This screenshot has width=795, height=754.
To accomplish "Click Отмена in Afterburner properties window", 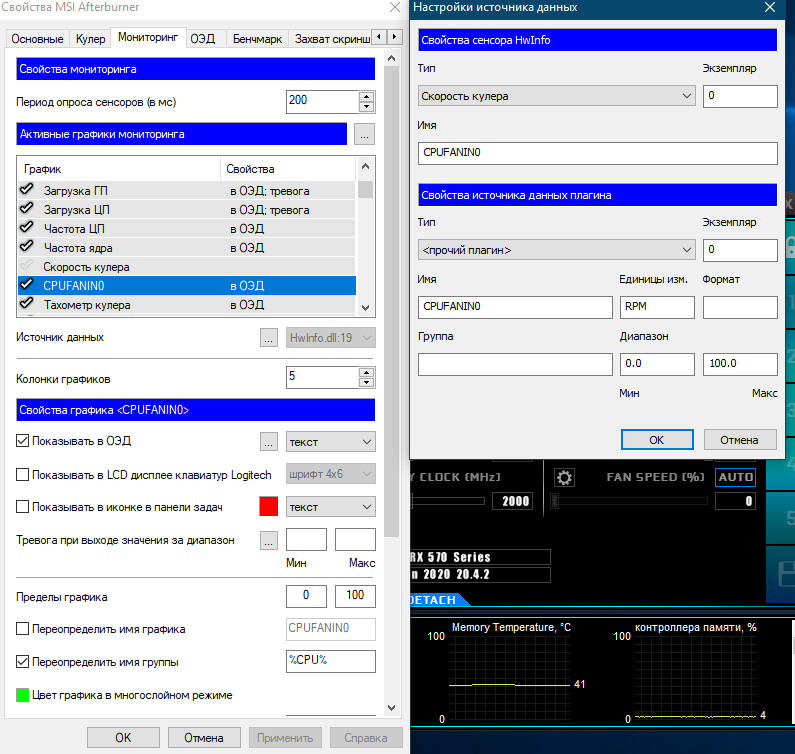I will click(204, 738).
